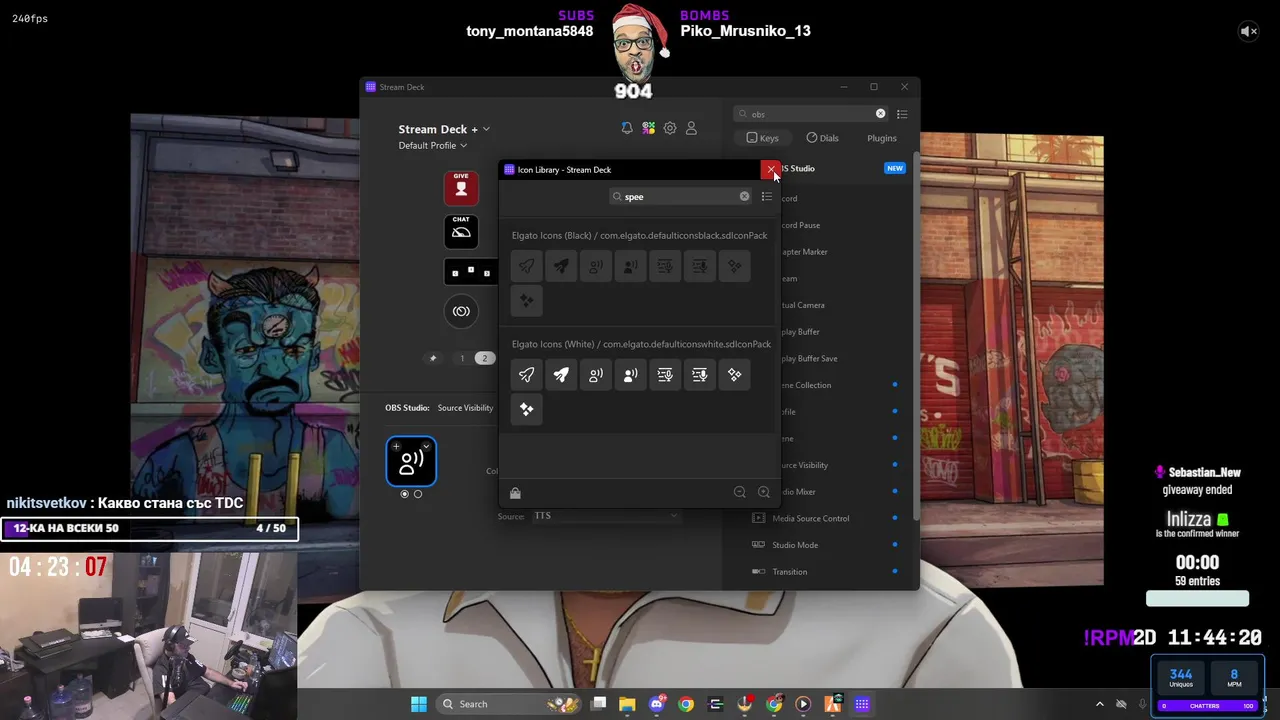Image resolution: width=1280 pixels, height=720 pixels.
Task: Pick white outlined sparkles icon
Action: (x=735, y=375)
